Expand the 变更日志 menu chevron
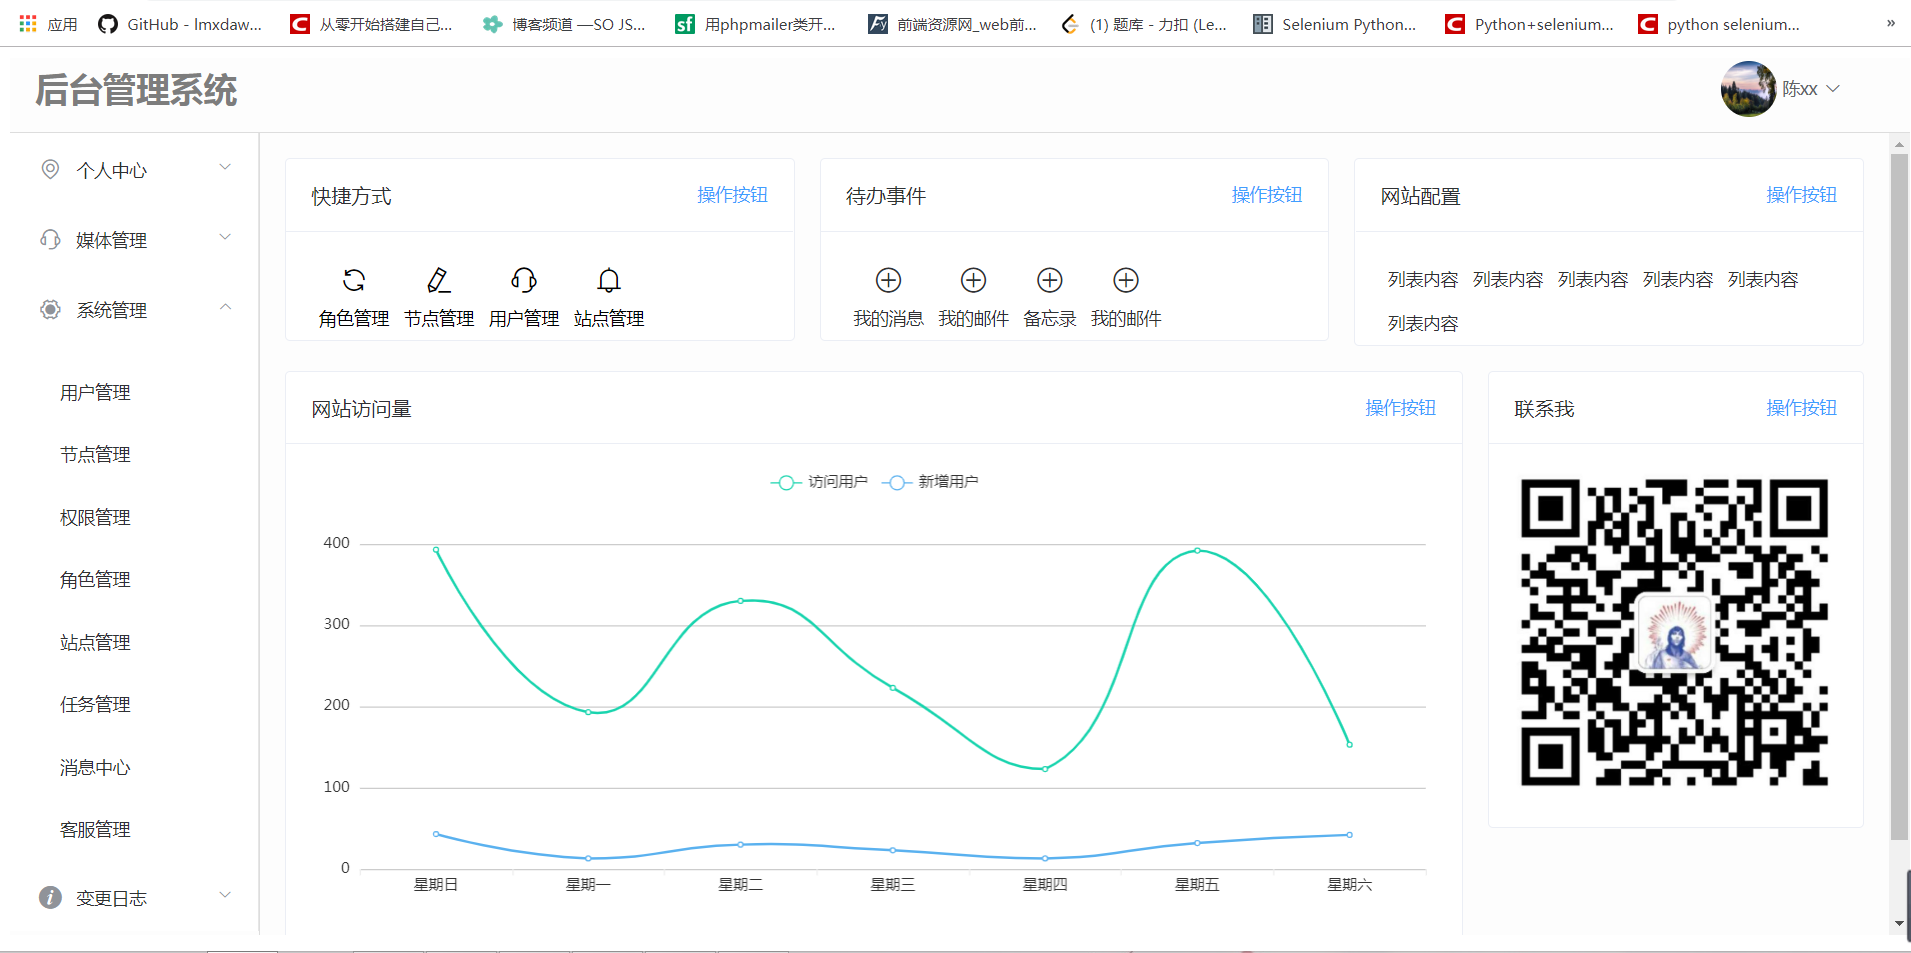This screenshot has height=953, width=1911. click(225, 895)
